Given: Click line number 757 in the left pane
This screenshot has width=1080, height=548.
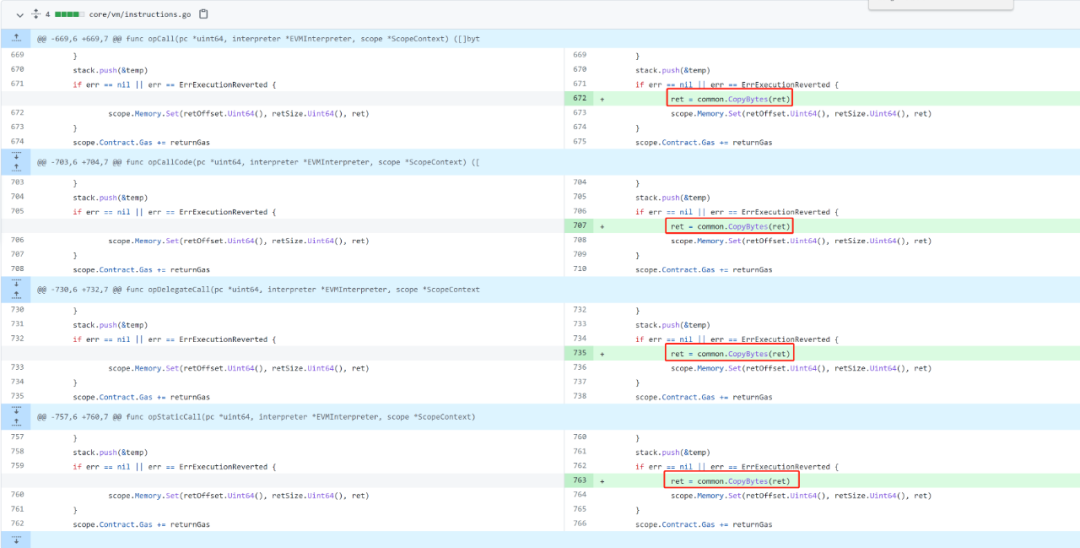Looking at the screenshot, I should (x=18, y=438).
